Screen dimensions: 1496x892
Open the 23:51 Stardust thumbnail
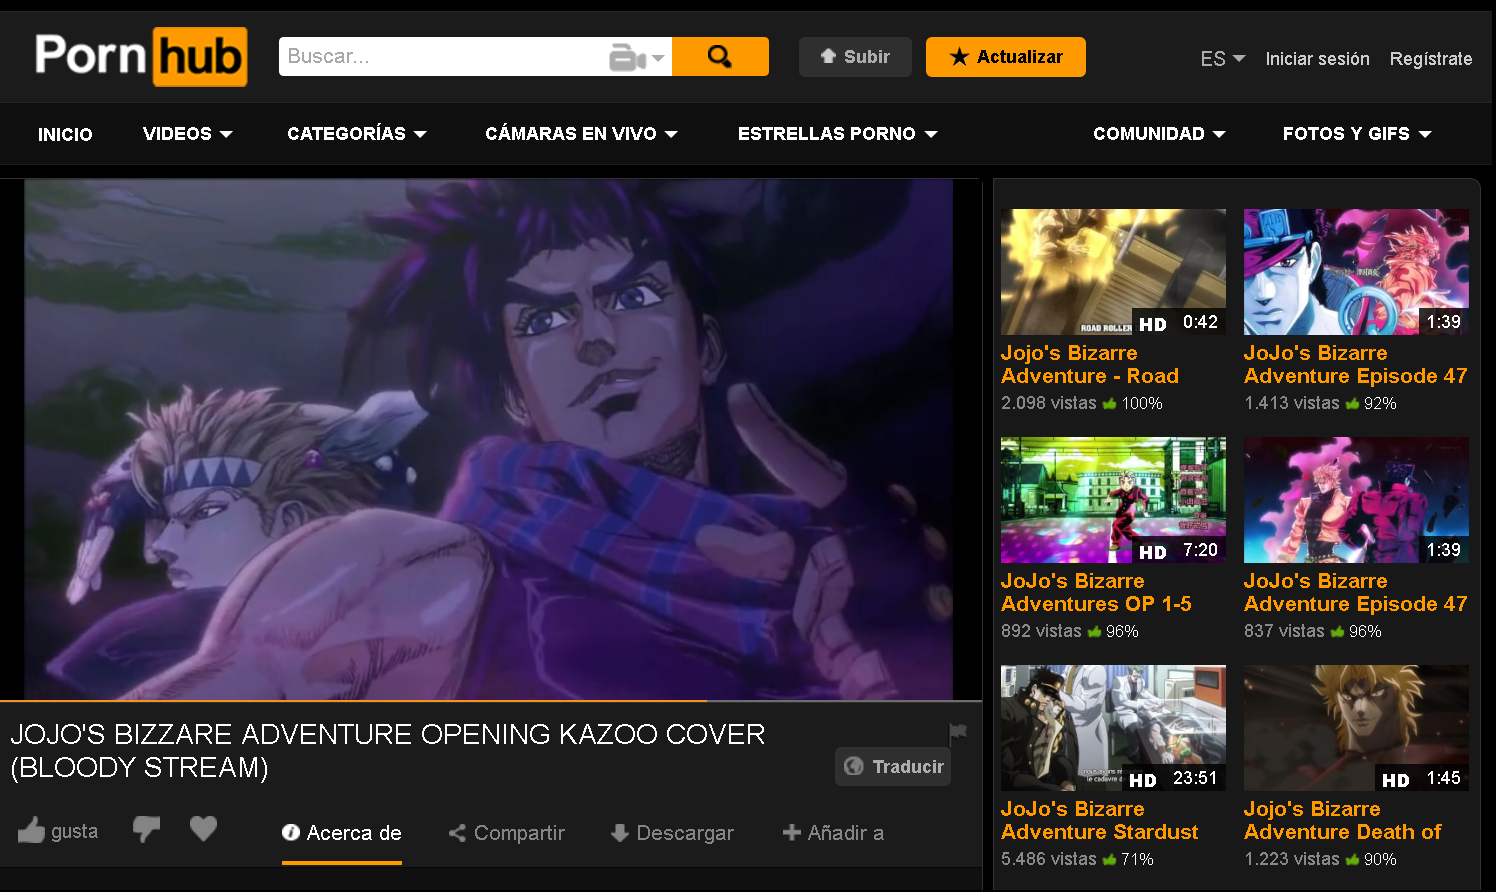point(1113,728)
